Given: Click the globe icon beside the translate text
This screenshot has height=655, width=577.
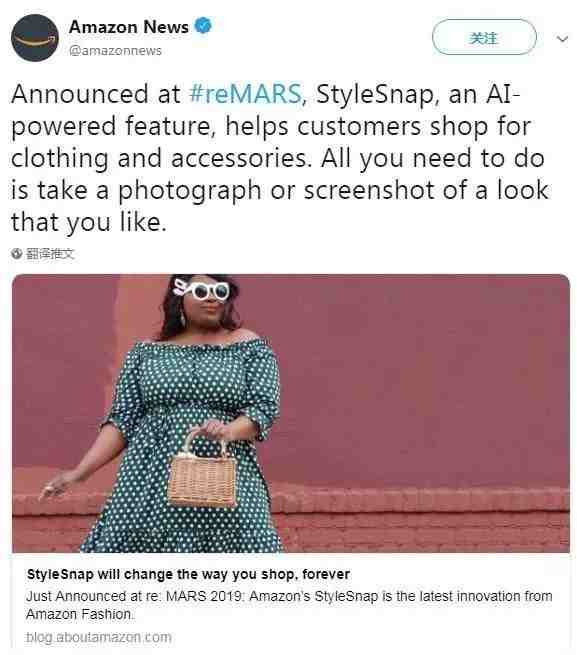Looking at the screenshot, I should point(17,254).
